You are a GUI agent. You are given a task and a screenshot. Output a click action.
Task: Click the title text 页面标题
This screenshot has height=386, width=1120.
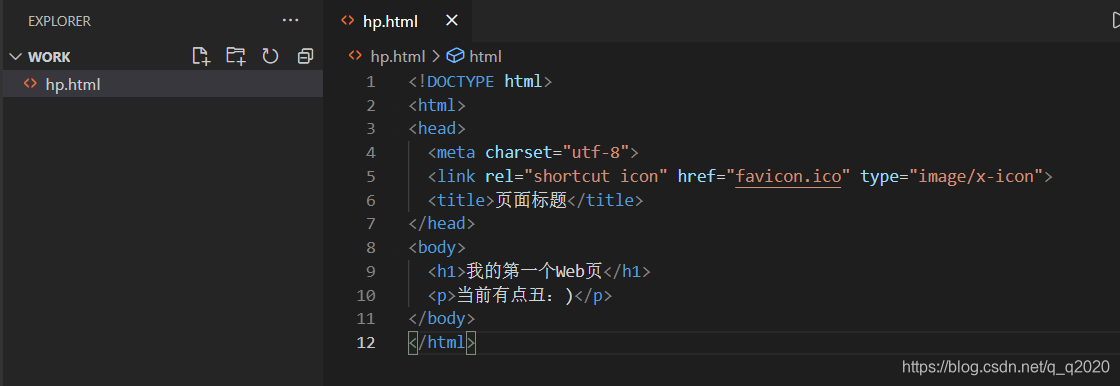[x=531, y=200]
